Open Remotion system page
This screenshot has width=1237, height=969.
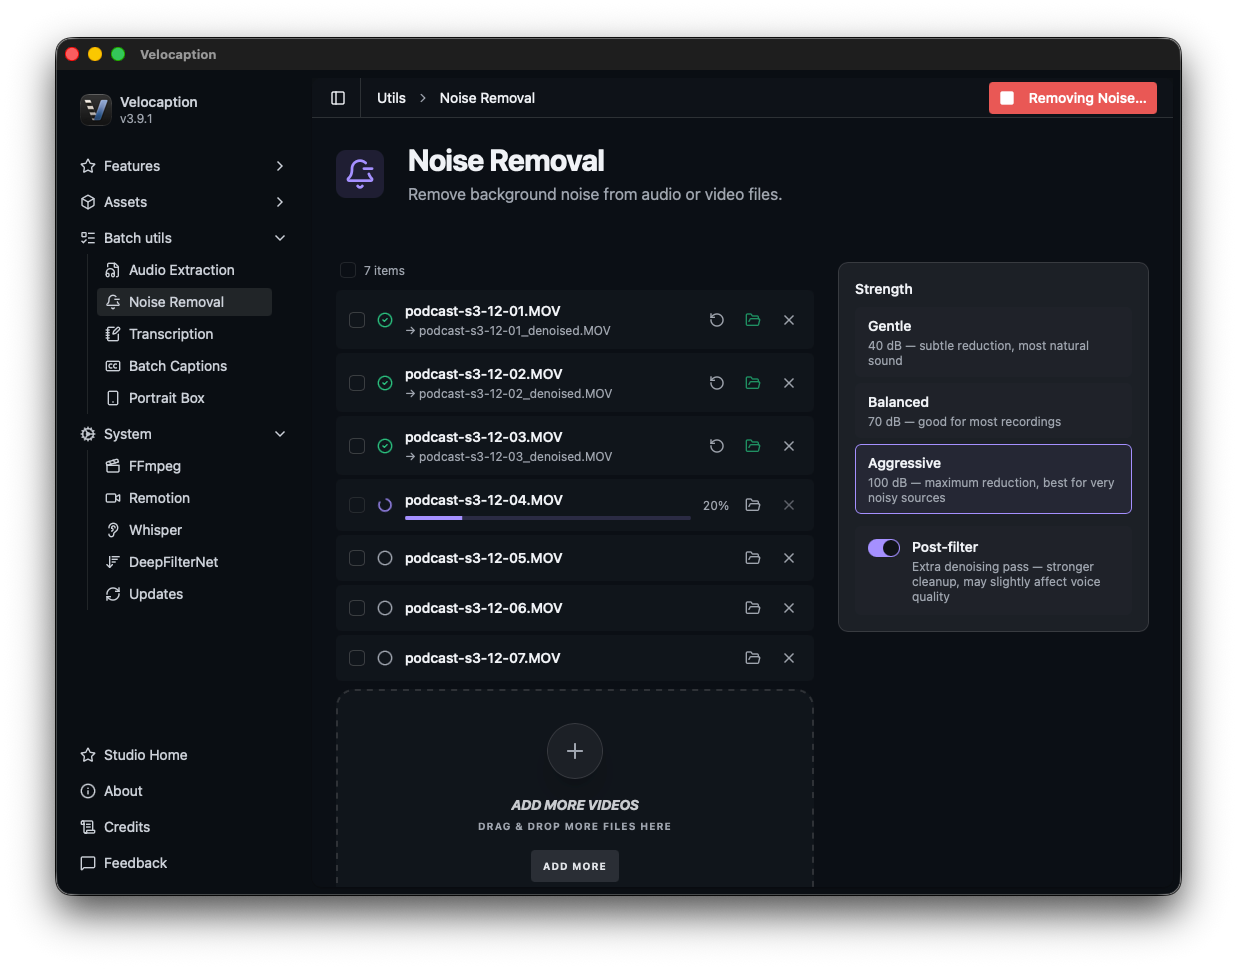(x=184, y=498)
